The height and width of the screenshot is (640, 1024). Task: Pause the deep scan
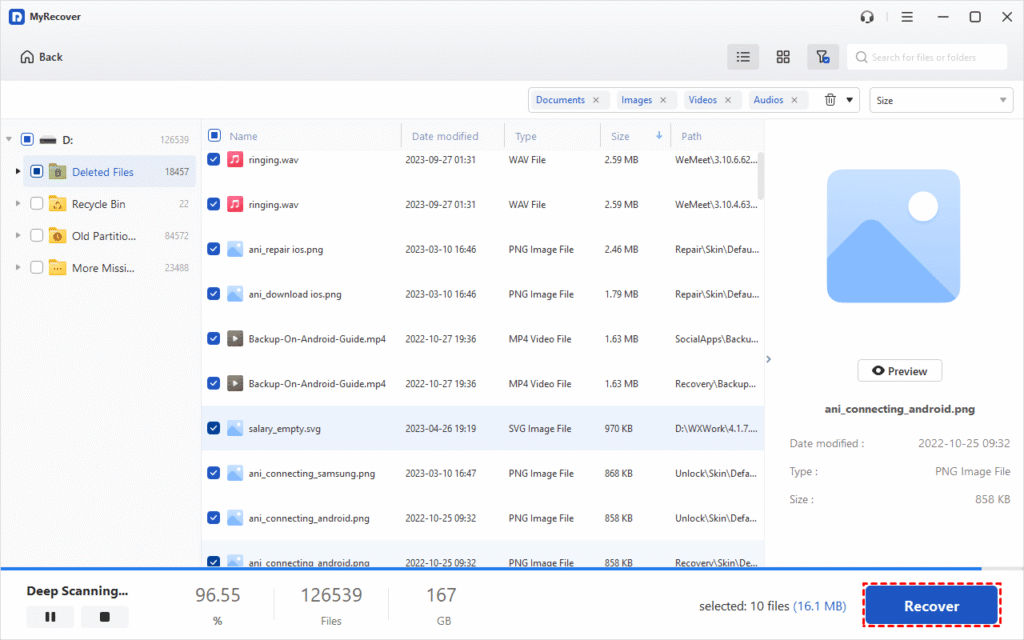50,616
